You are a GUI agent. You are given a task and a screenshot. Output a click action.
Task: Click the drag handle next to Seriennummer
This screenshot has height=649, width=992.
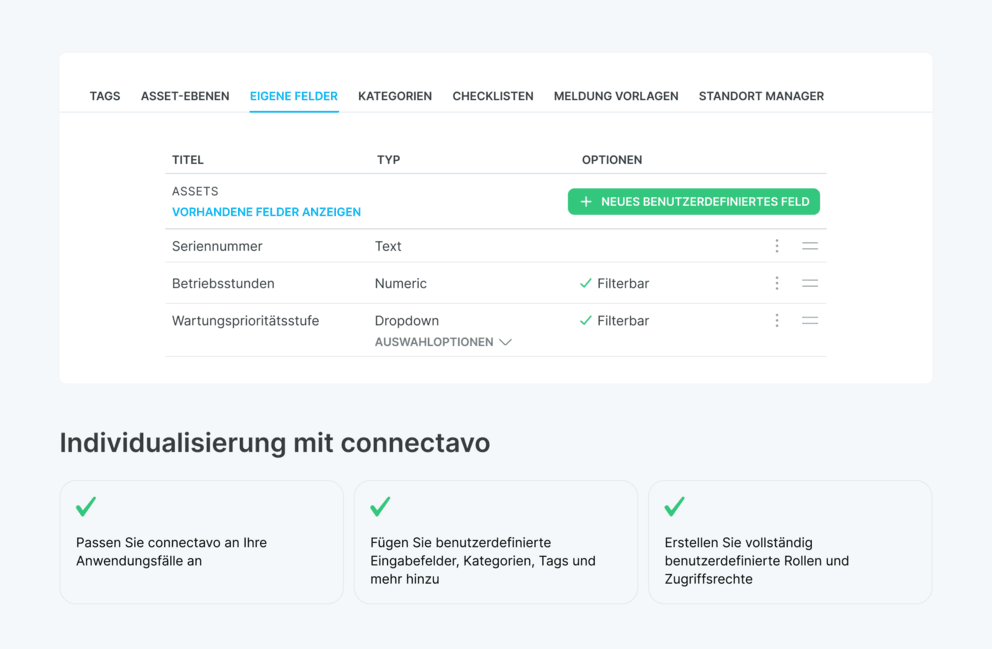(810, 246)
